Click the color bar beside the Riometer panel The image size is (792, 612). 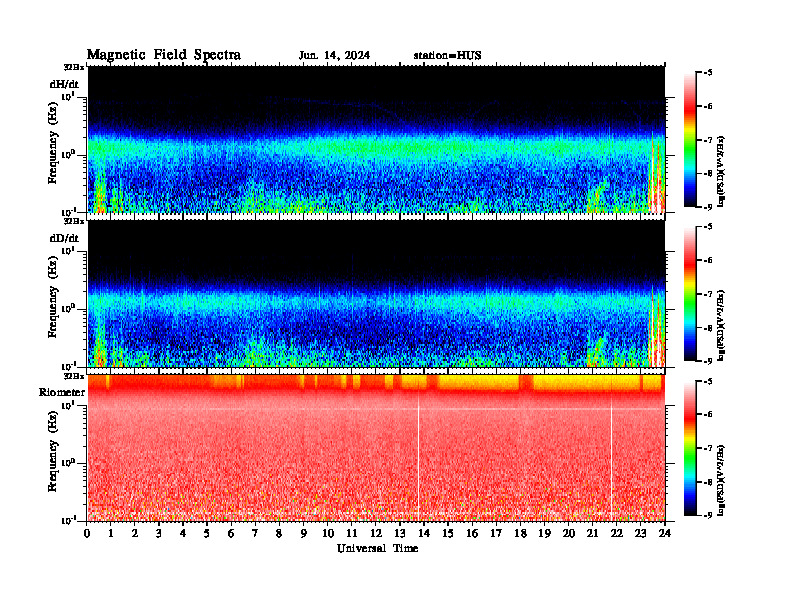(x=690, y=448)
